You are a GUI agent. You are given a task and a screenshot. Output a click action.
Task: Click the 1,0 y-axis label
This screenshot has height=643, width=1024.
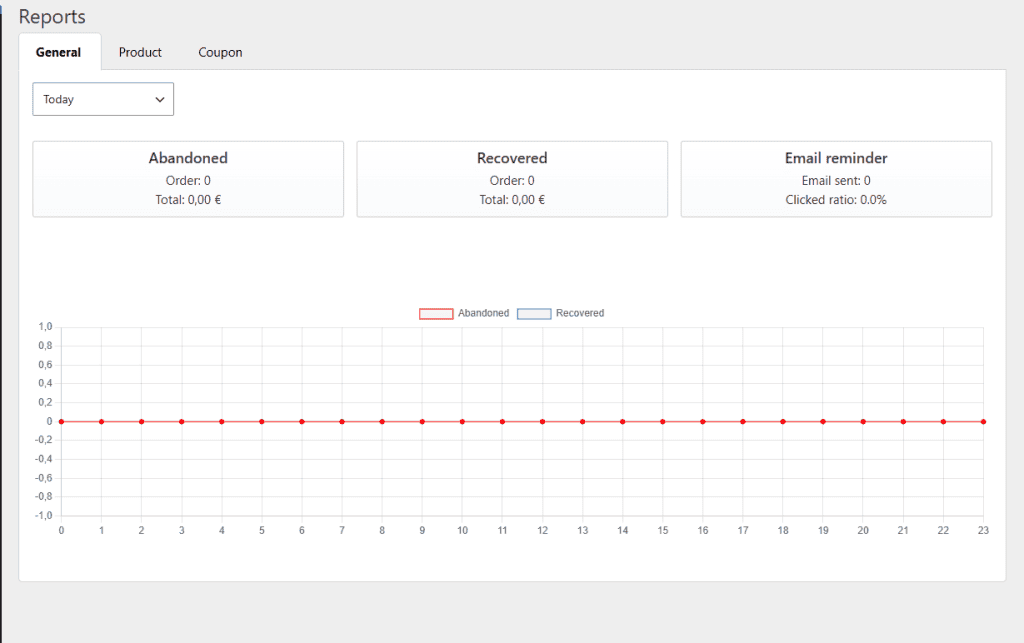click(45, 327)
